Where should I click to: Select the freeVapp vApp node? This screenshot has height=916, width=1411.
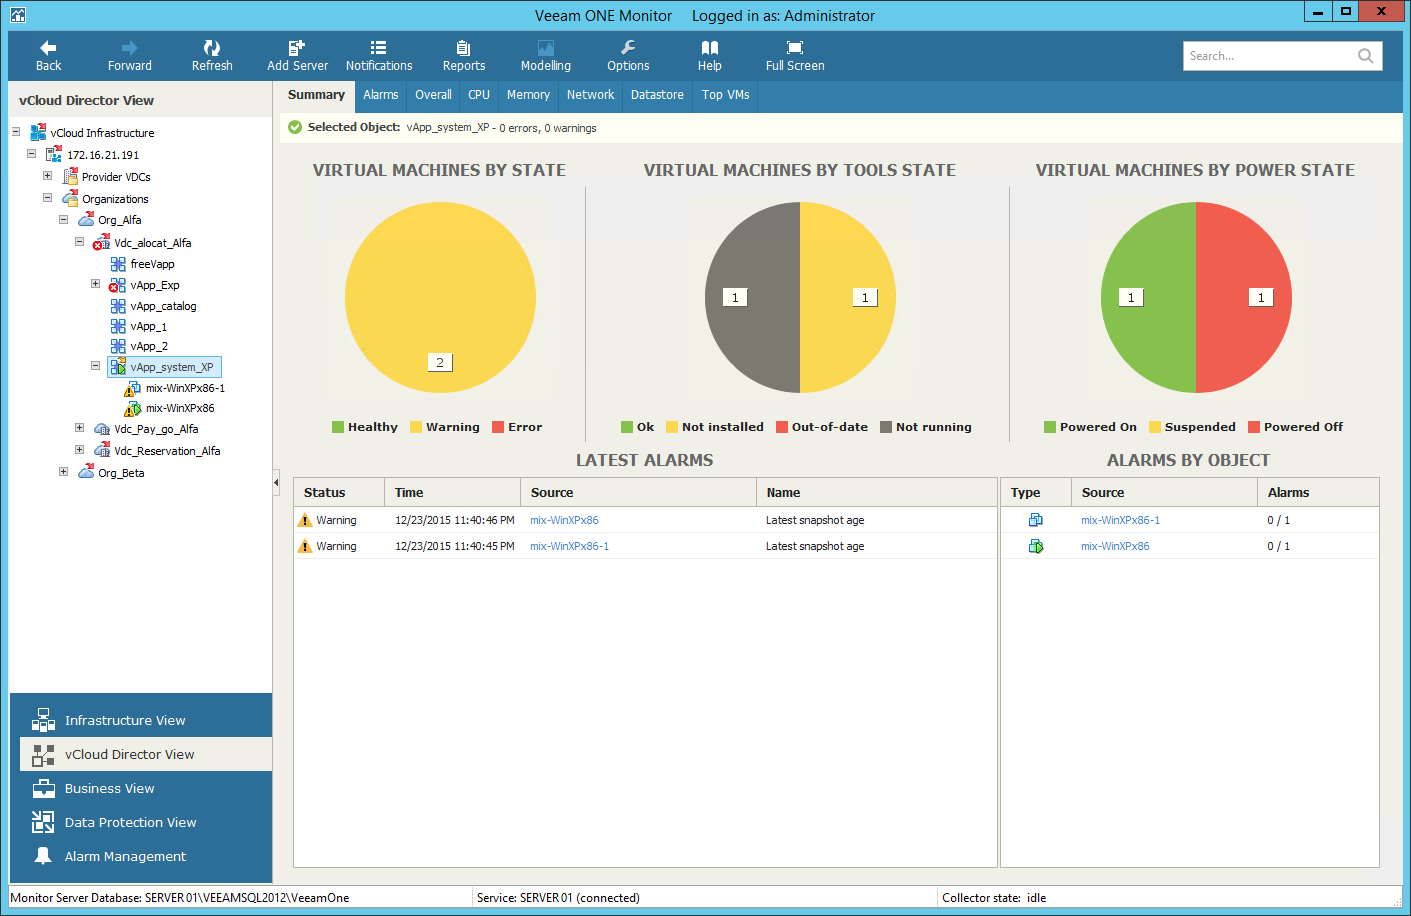pyautogui.click(x=152, y=264)
